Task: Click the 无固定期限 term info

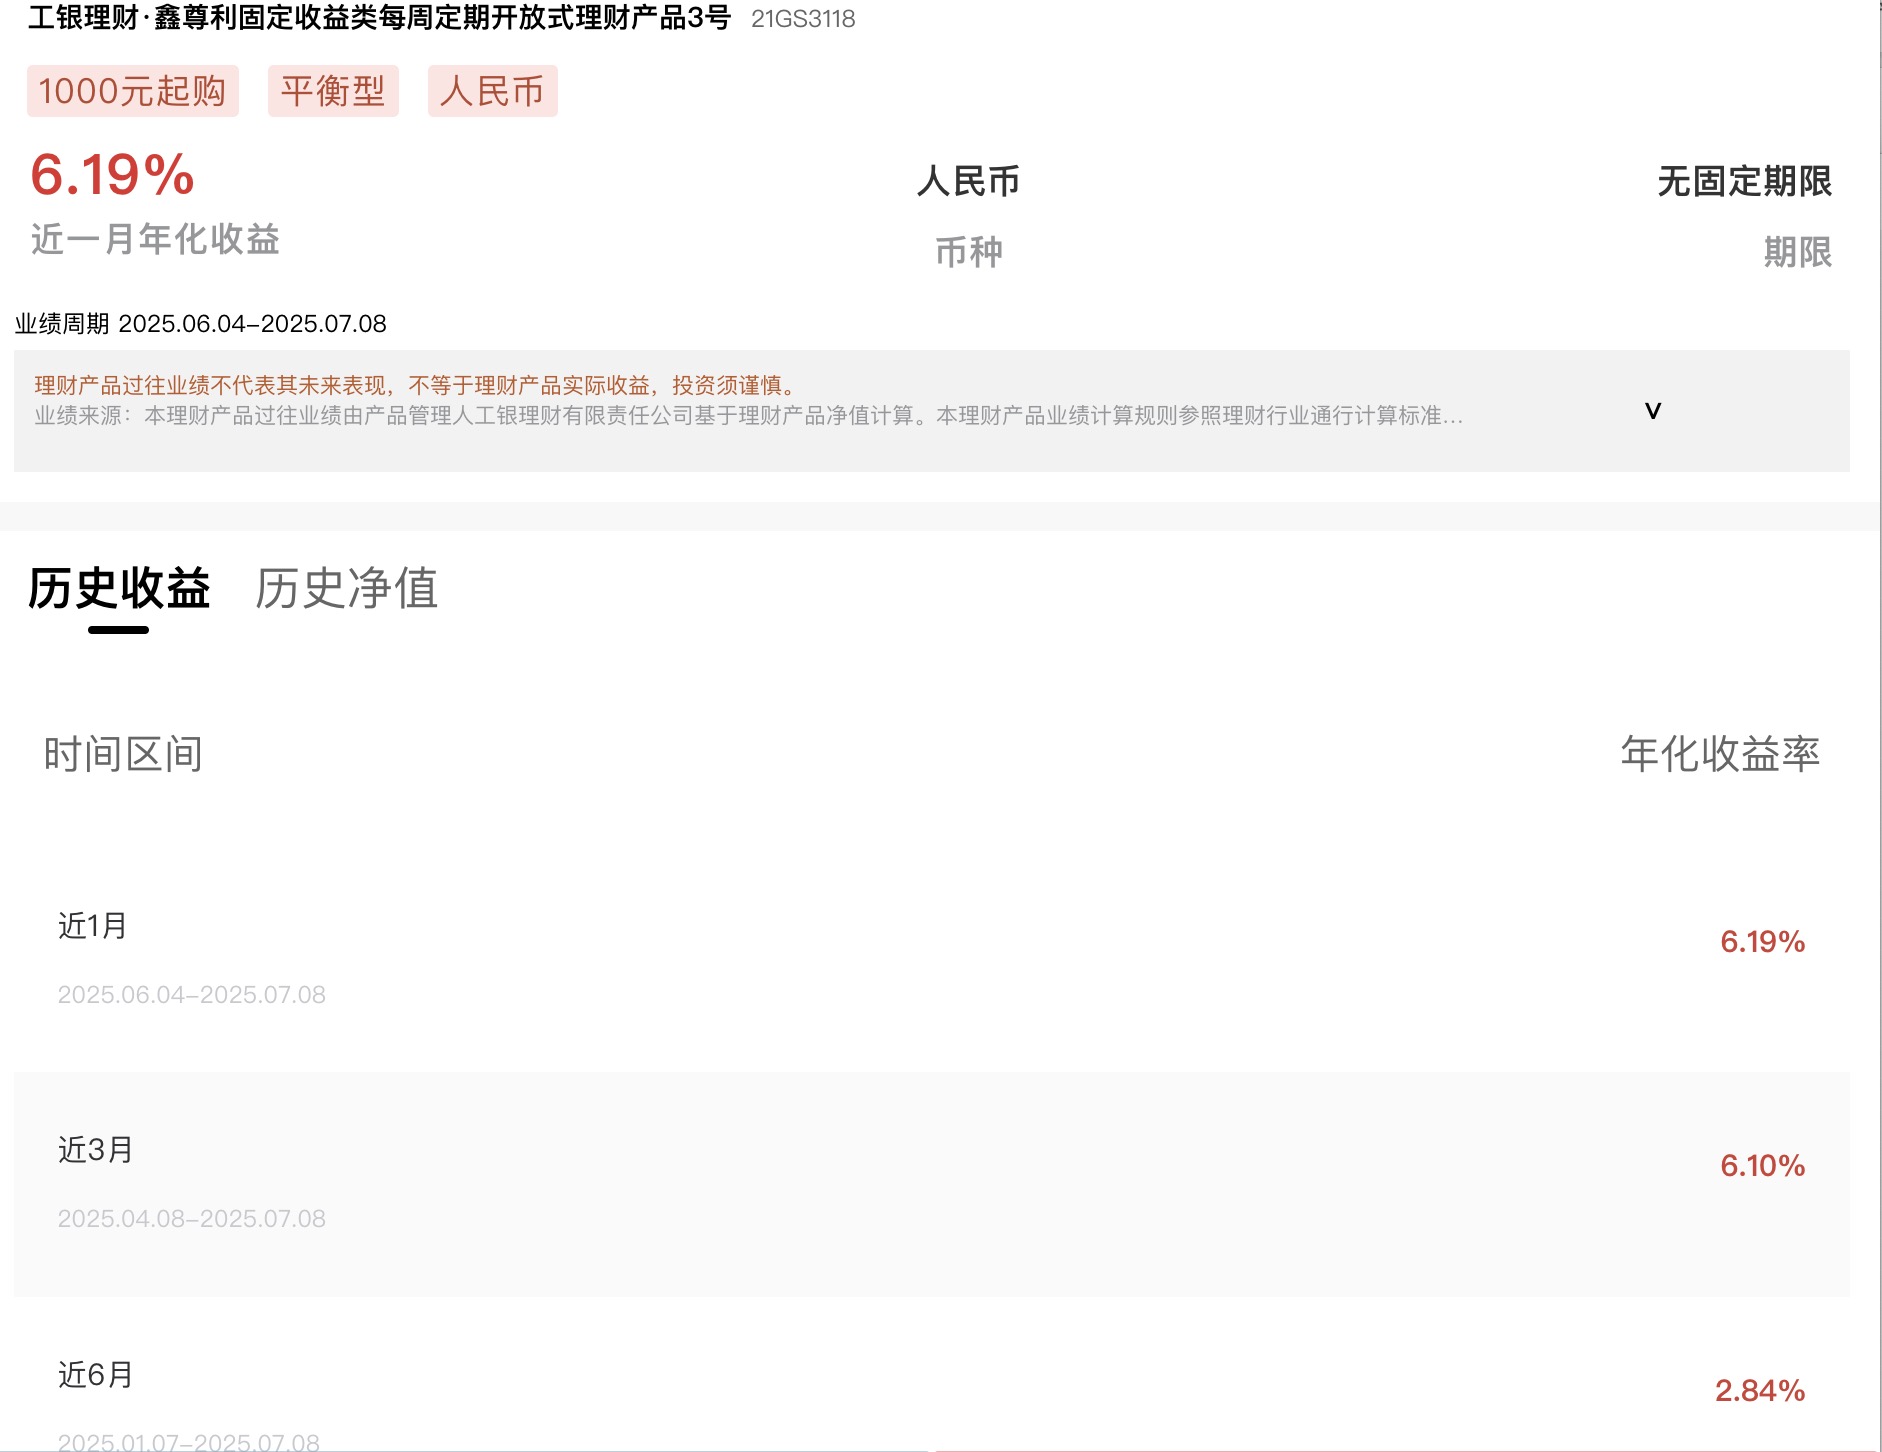Action: click(1743, 183)
